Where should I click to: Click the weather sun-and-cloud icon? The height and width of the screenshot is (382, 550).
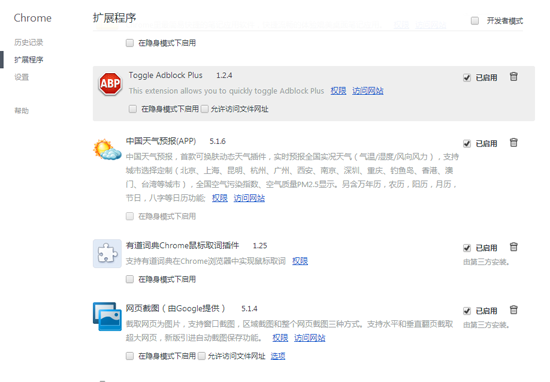tap(107, 149)
